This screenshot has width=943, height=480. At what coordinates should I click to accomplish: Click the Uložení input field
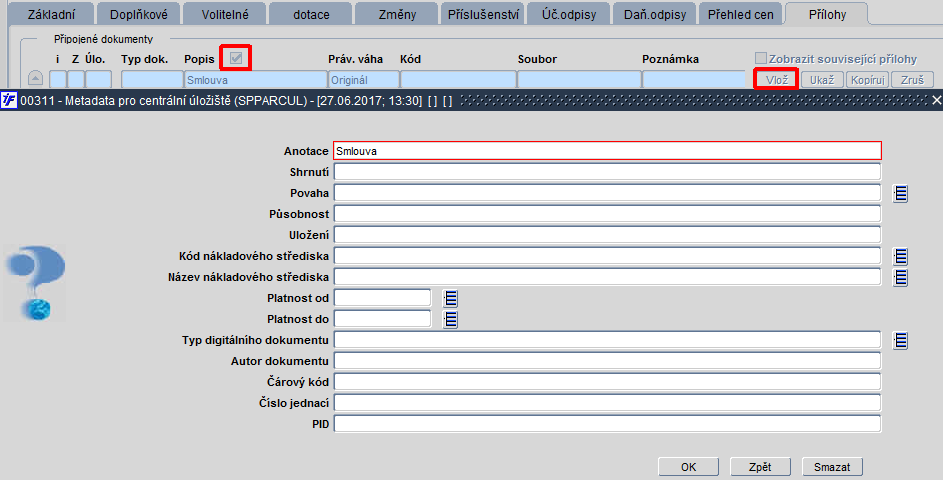point(607,235)
